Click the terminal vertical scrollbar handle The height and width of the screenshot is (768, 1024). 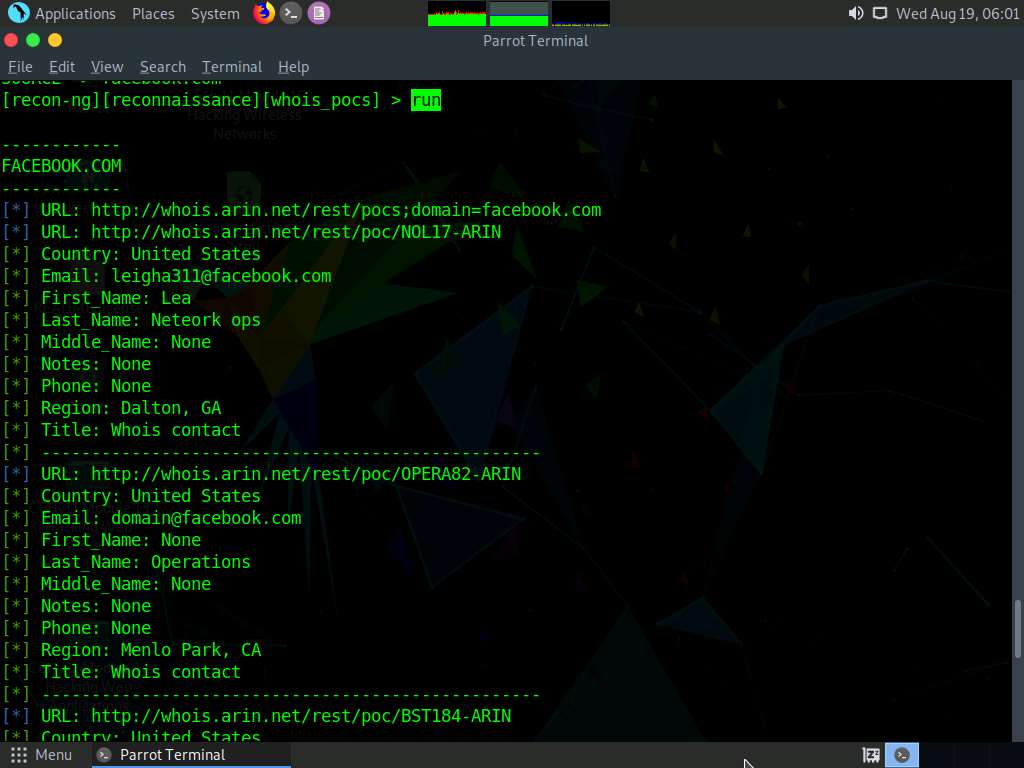tap(1017, 629)
